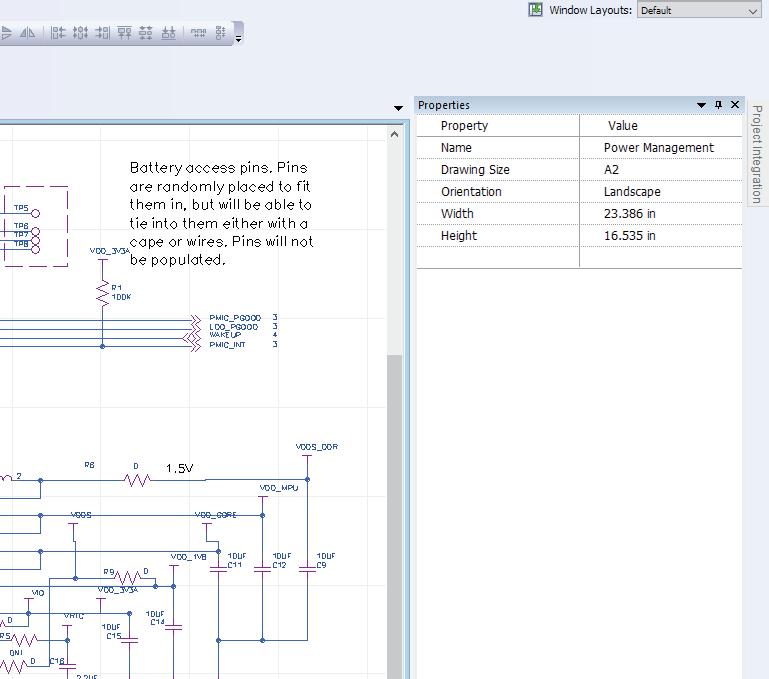
Task: Toggle auto-hide pin on Properties panel
Action: pyautogui.click(x=718, y=104)
